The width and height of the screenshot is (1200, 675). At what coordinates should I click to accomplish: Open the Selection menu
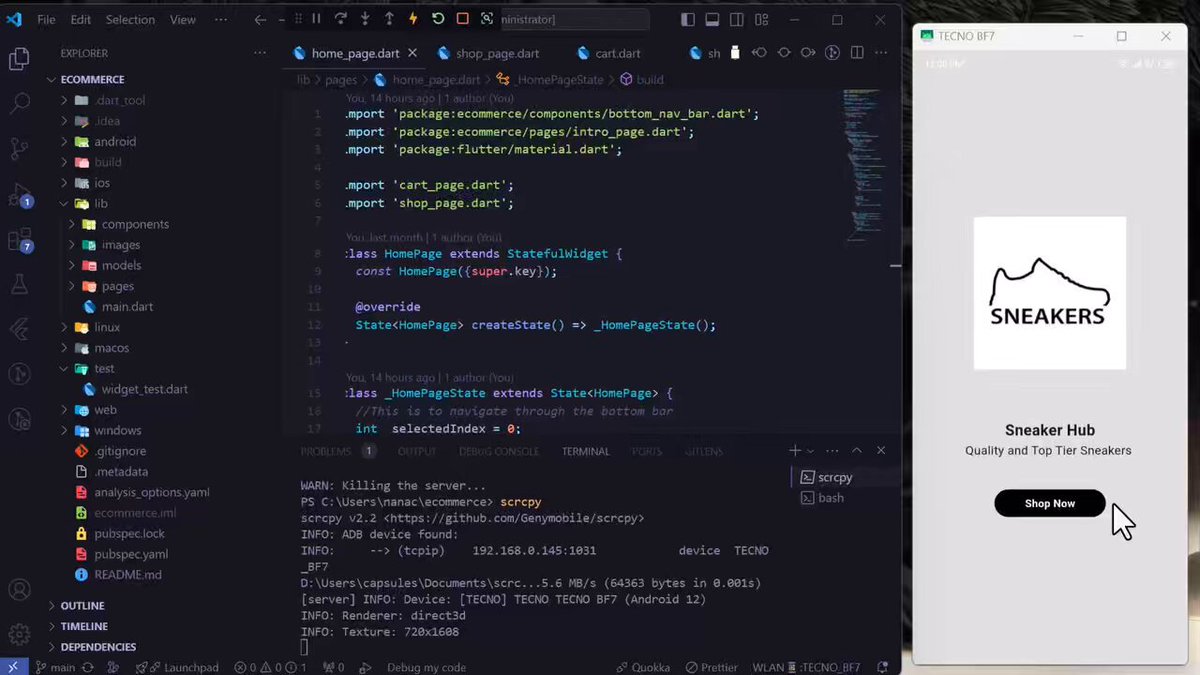click(130, 20)
